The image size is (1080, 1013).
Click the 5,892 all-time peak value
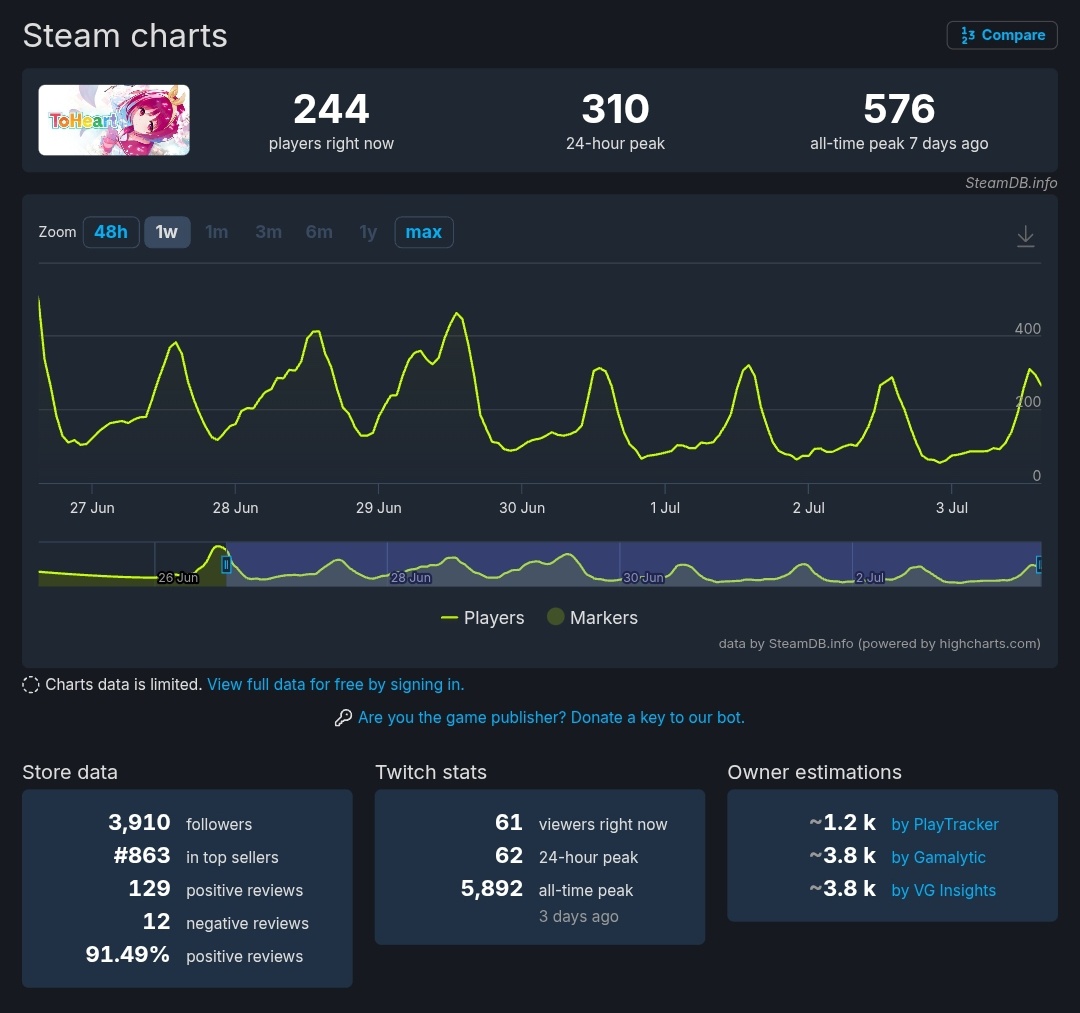pos(492,888)
